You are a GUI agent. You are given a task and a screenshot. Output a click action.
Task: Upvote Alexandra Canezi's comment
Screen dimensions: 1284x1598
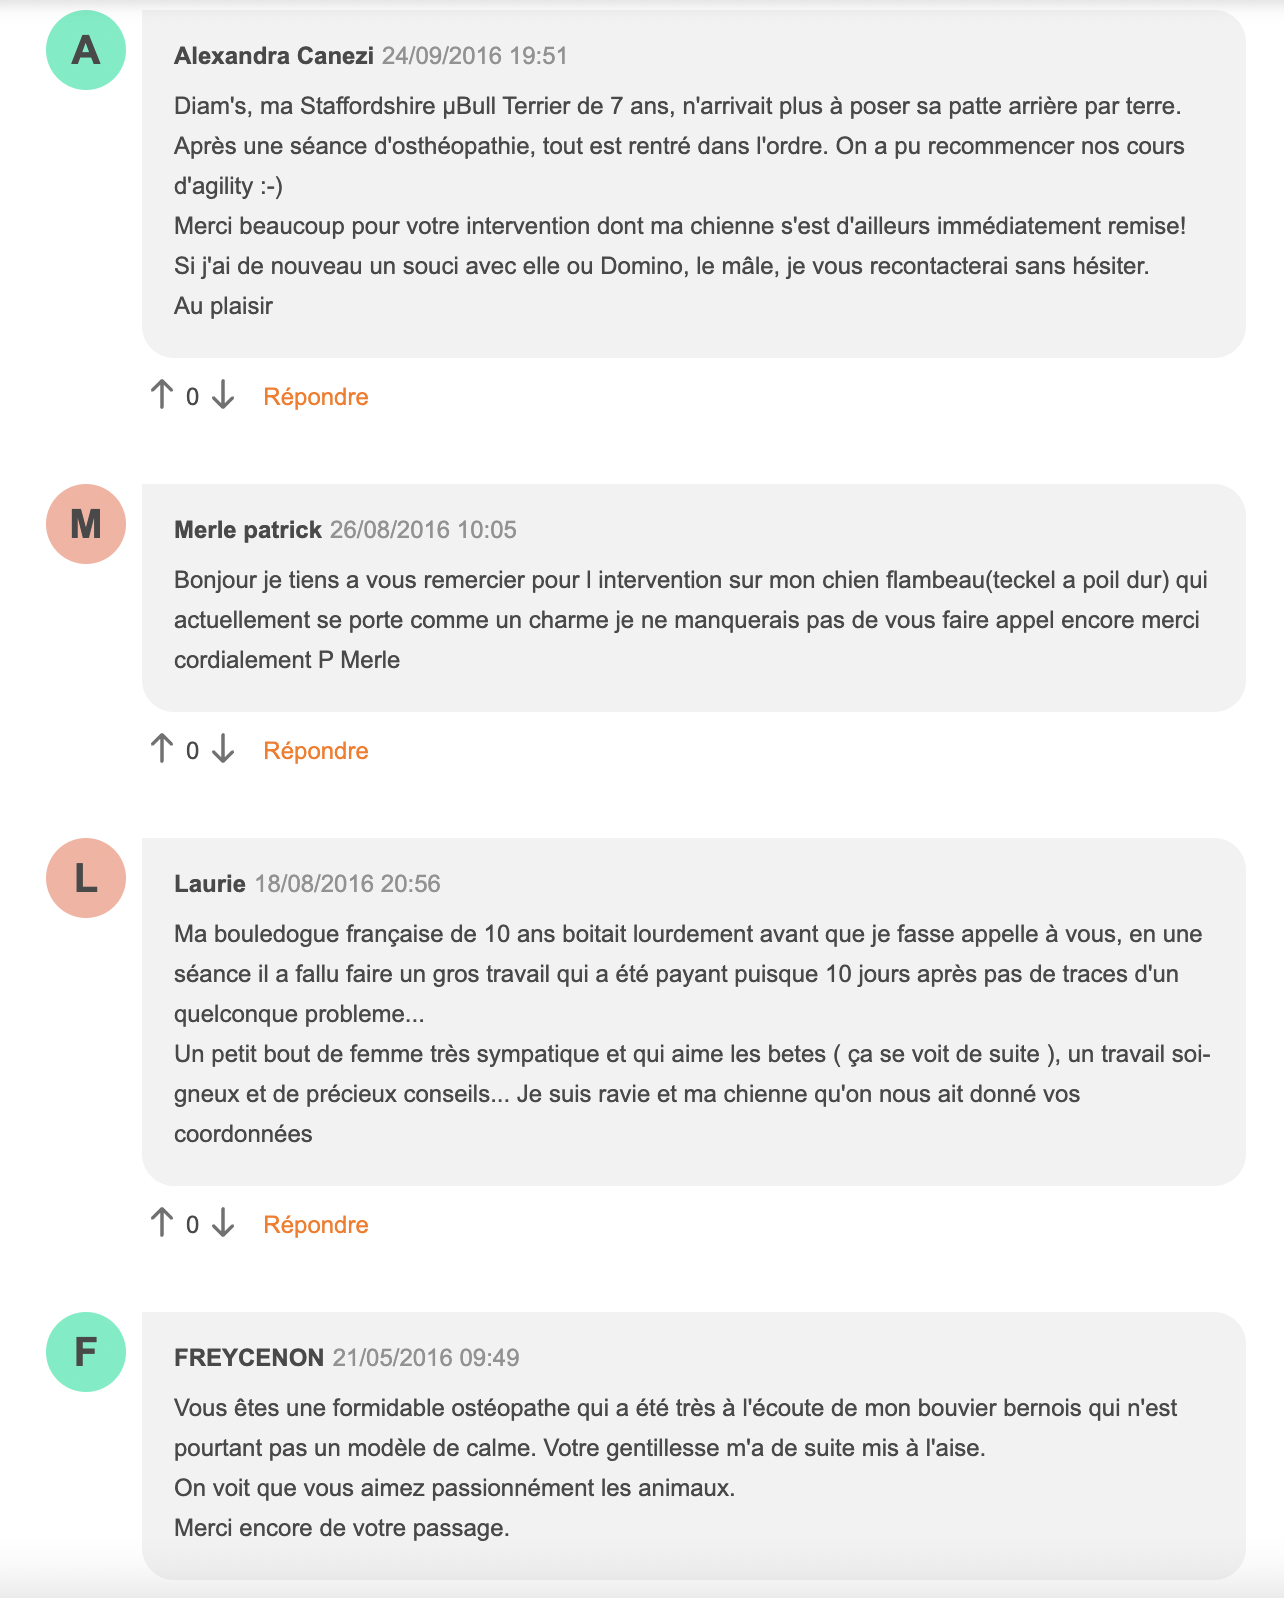pyautogui.click(x=162, y=395)
